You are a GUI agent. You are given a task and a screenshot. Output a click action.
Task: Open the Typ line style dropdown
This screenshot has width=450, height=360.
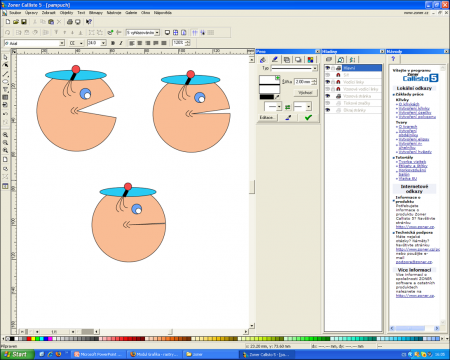pyautogui.click(x=315, y=68)
